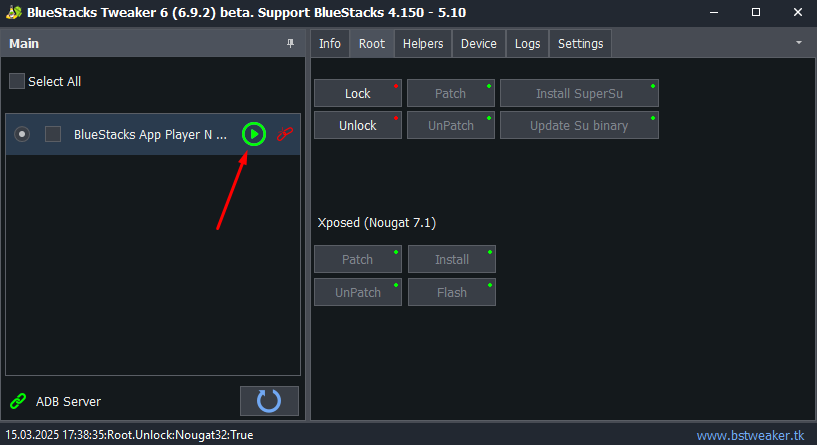
Task: Click the Xposed Flash button
Action: (452, 292)
